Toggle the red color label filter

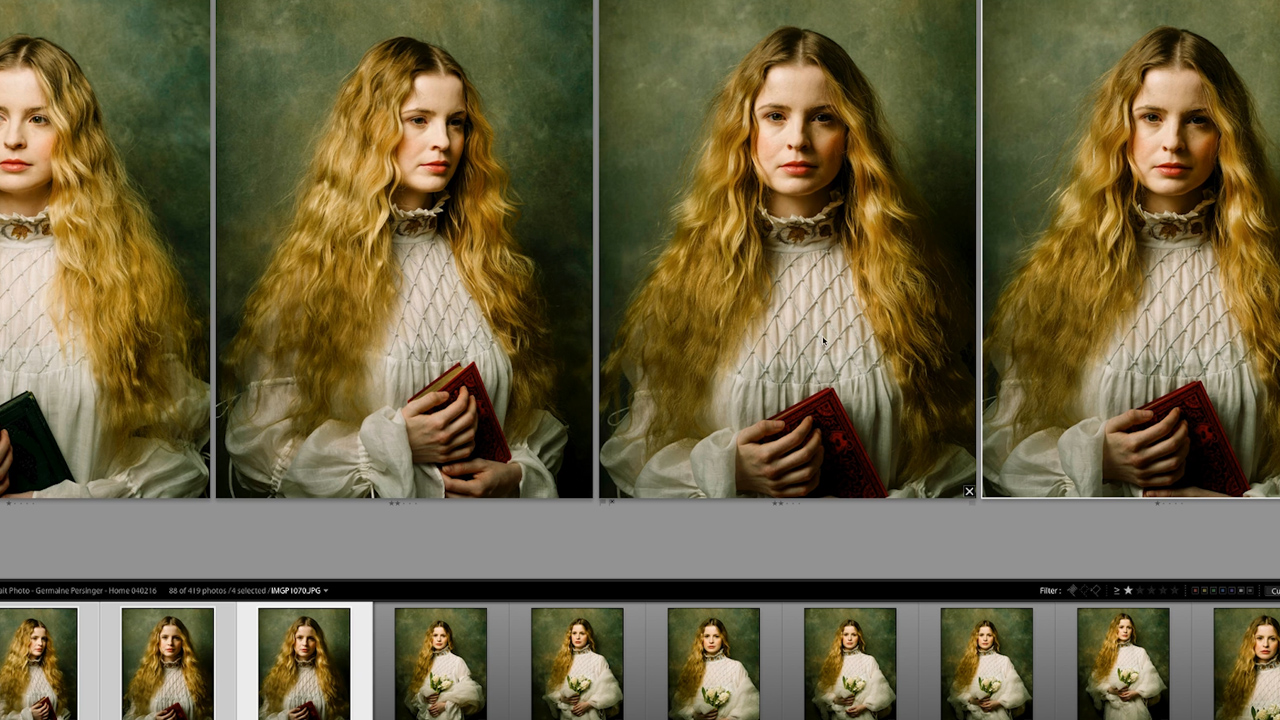pyautogui.click(x=1195, y=590)
